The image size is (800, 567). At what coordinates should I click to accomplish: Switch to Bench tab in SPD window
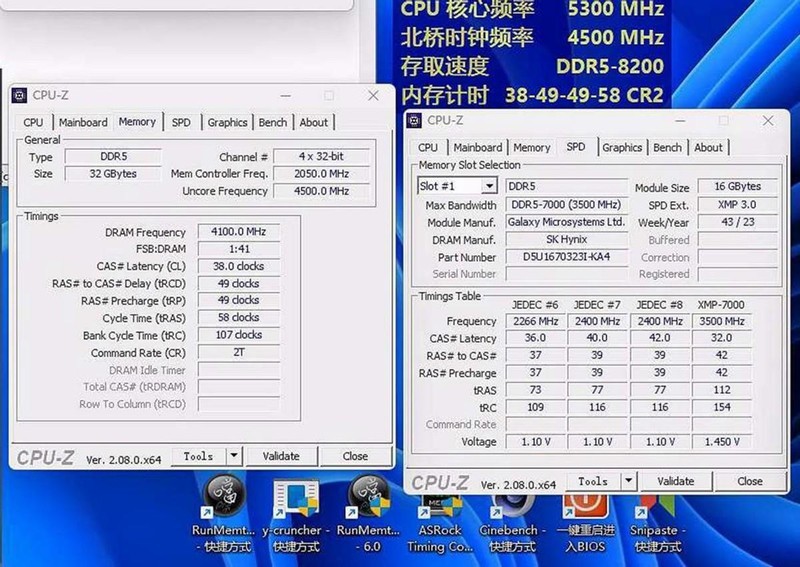[x=667, y=147]
